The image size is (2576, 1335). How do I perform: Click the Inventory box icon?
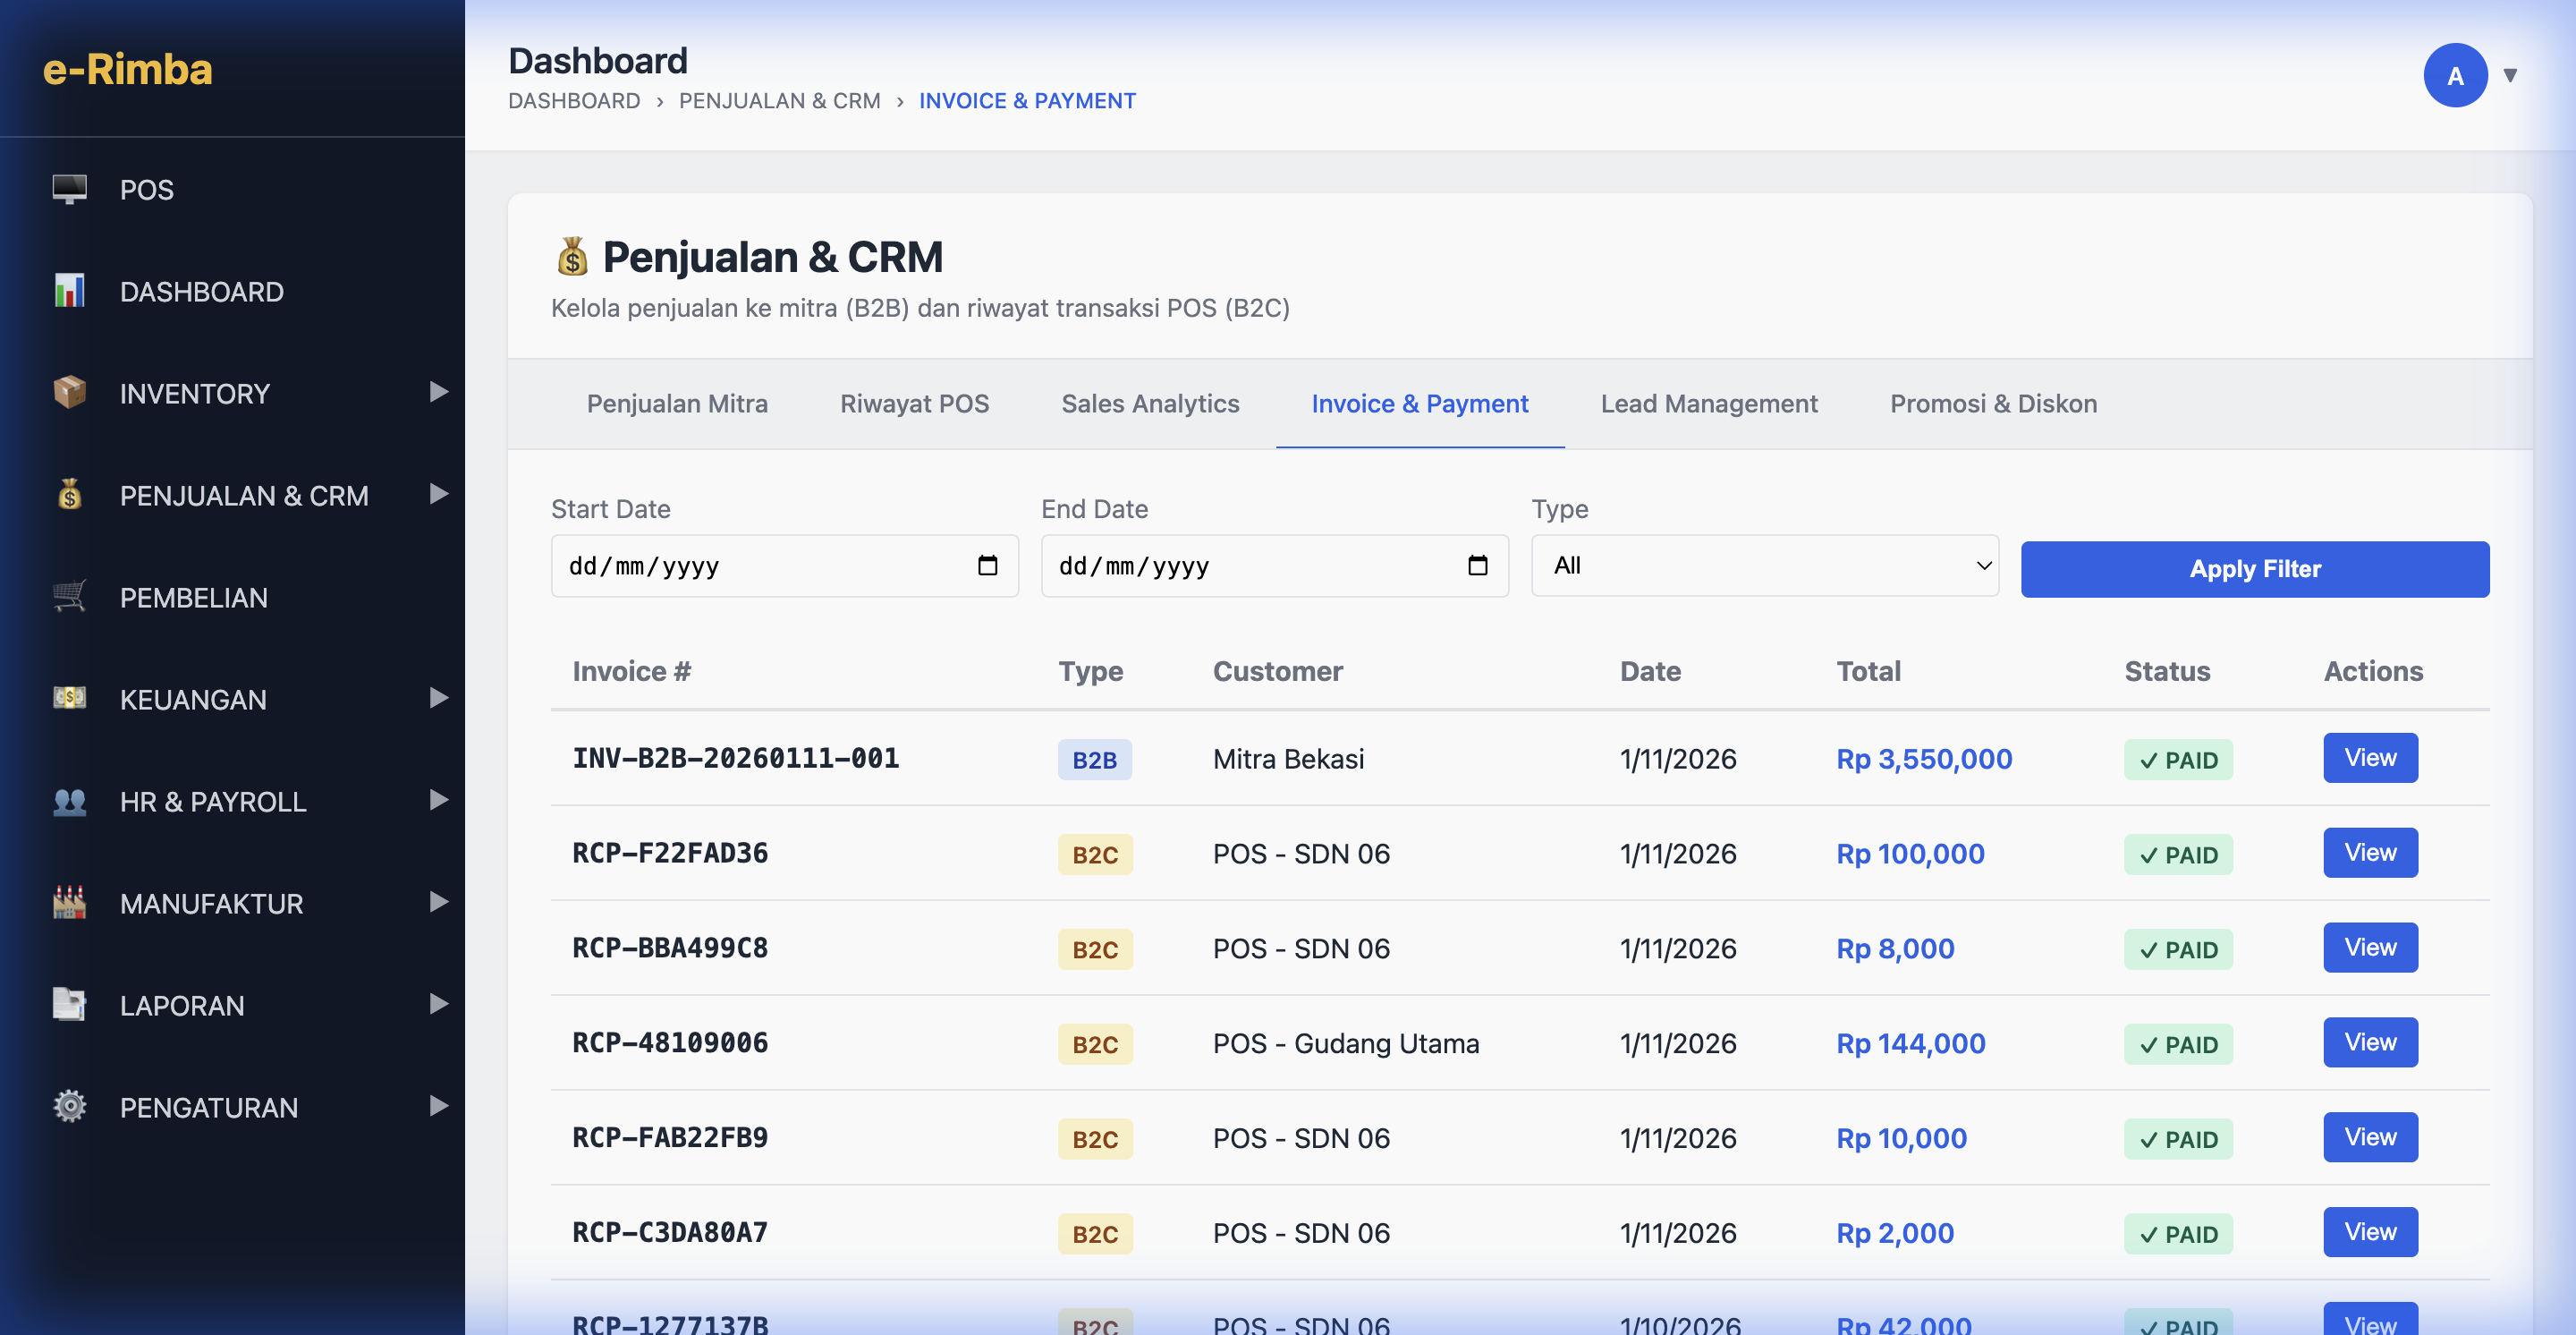[69, 393]
